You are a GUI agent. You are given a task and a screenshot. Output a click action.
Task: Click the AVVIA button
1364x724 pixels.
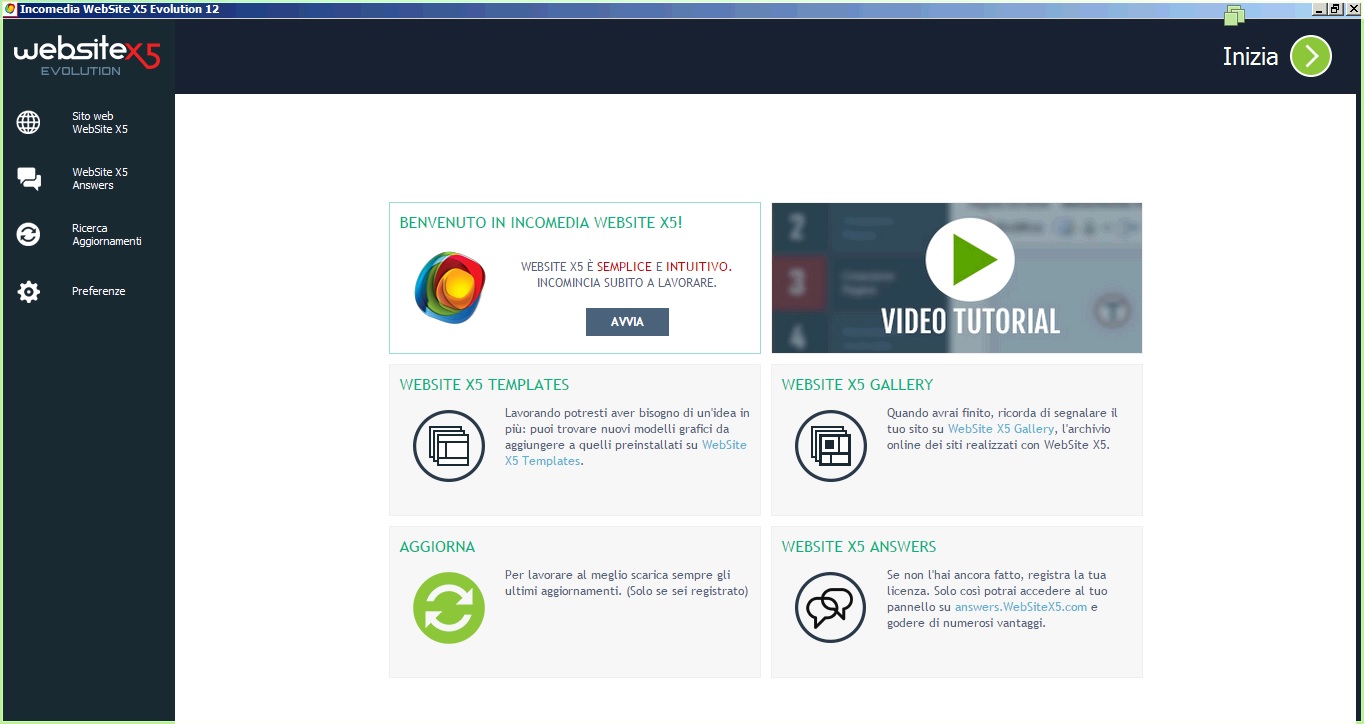click(627, 322)
